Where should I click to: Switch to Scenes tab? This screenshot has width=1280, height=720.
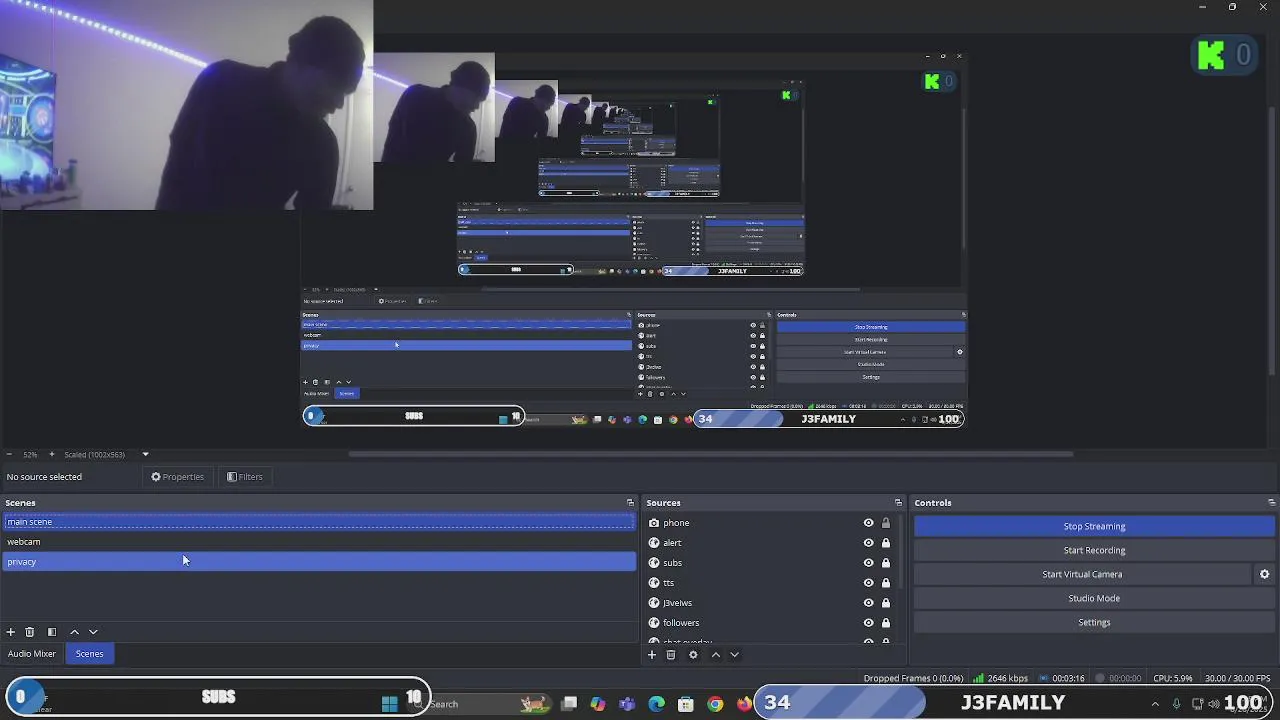[89, 654]
